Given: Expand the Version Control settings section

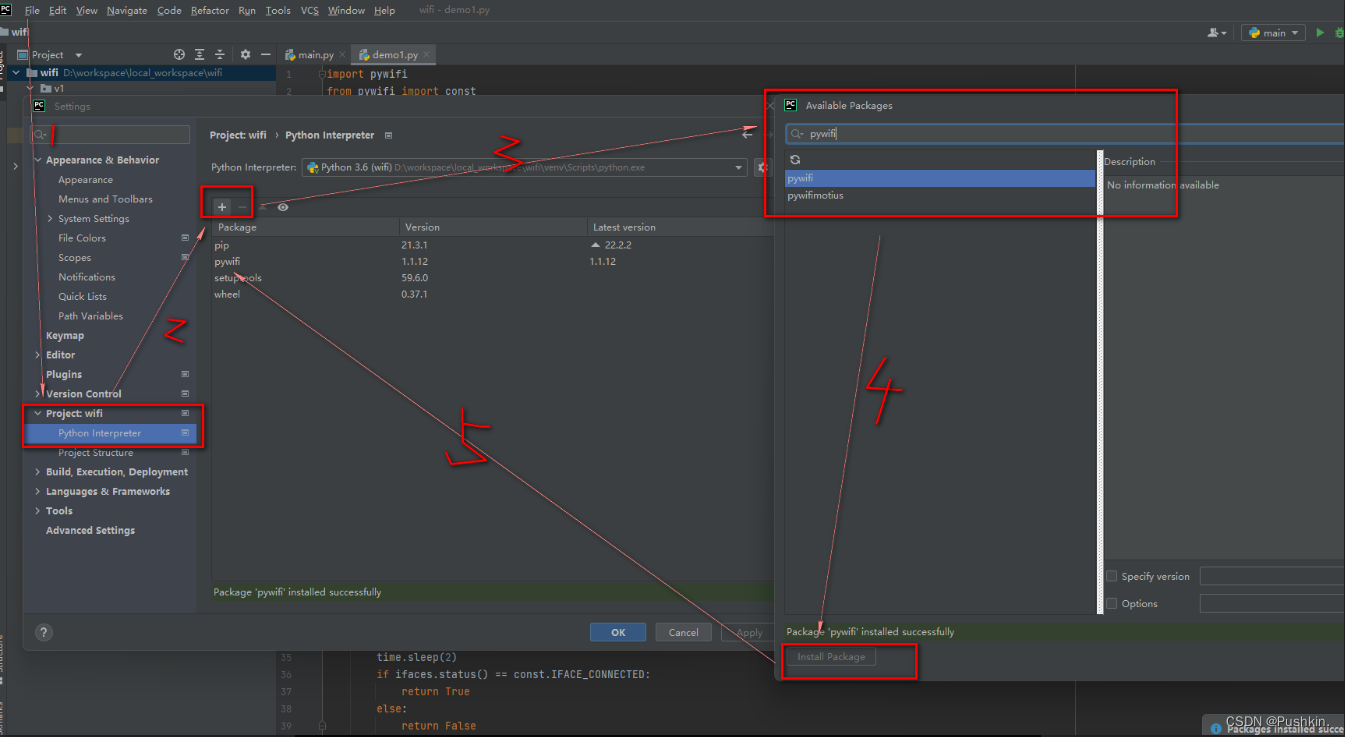Looking at the screenshot, I should [x=38, y=394].
